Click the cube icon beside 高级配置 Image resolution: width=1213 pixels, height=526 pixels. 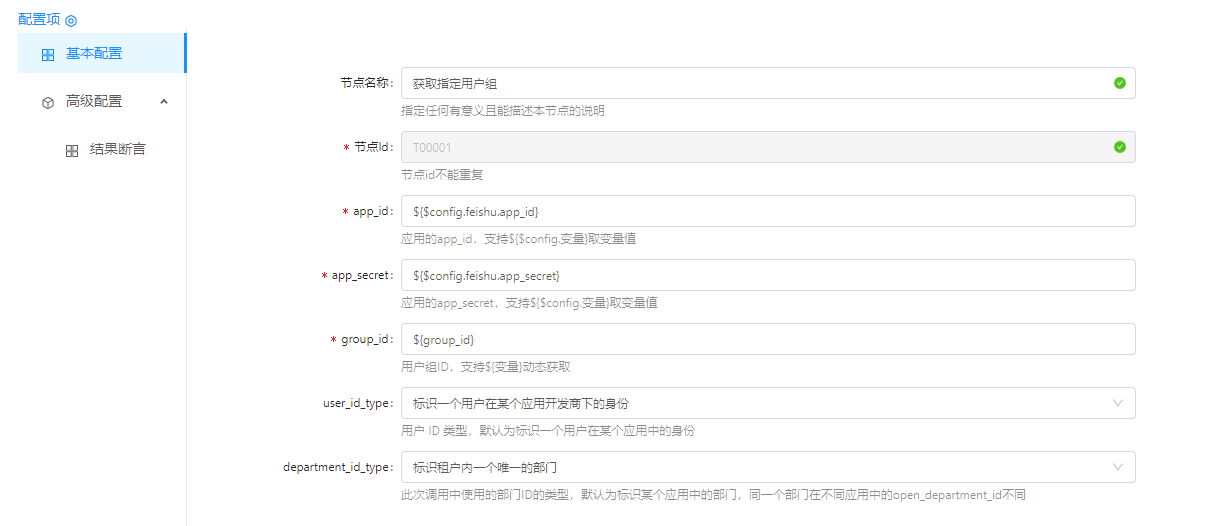click(48, 102)
